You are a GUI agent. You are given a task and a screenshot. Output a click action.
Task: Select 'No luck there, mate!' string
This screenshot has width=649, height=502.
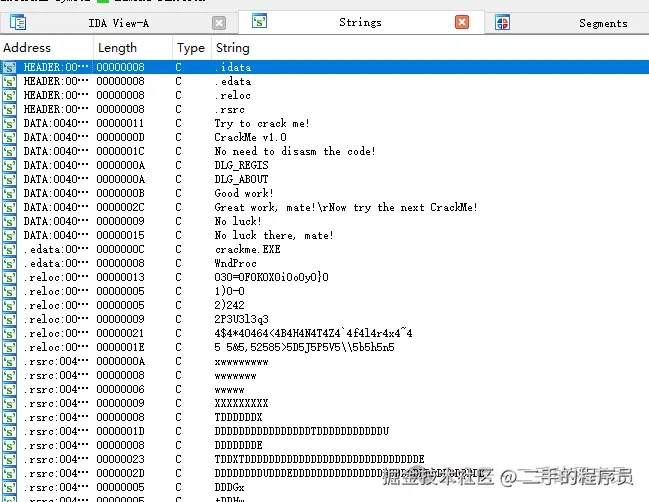(274, 235)
